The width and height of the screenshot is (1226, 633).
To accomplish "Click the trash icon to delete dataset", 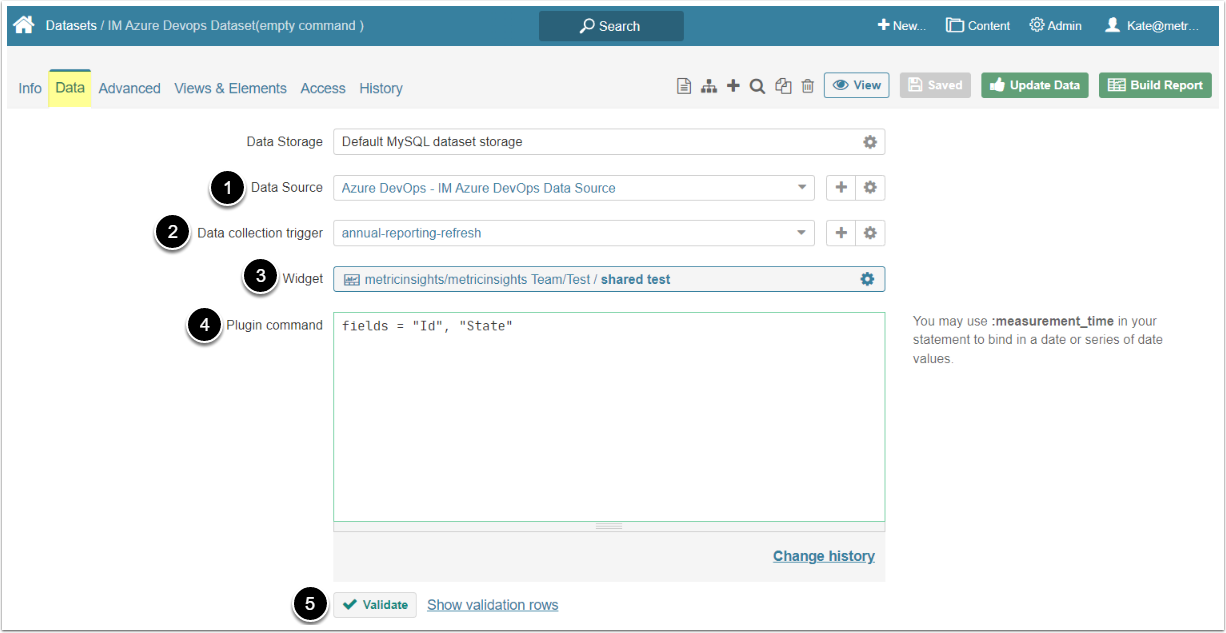I will point(808,86).
